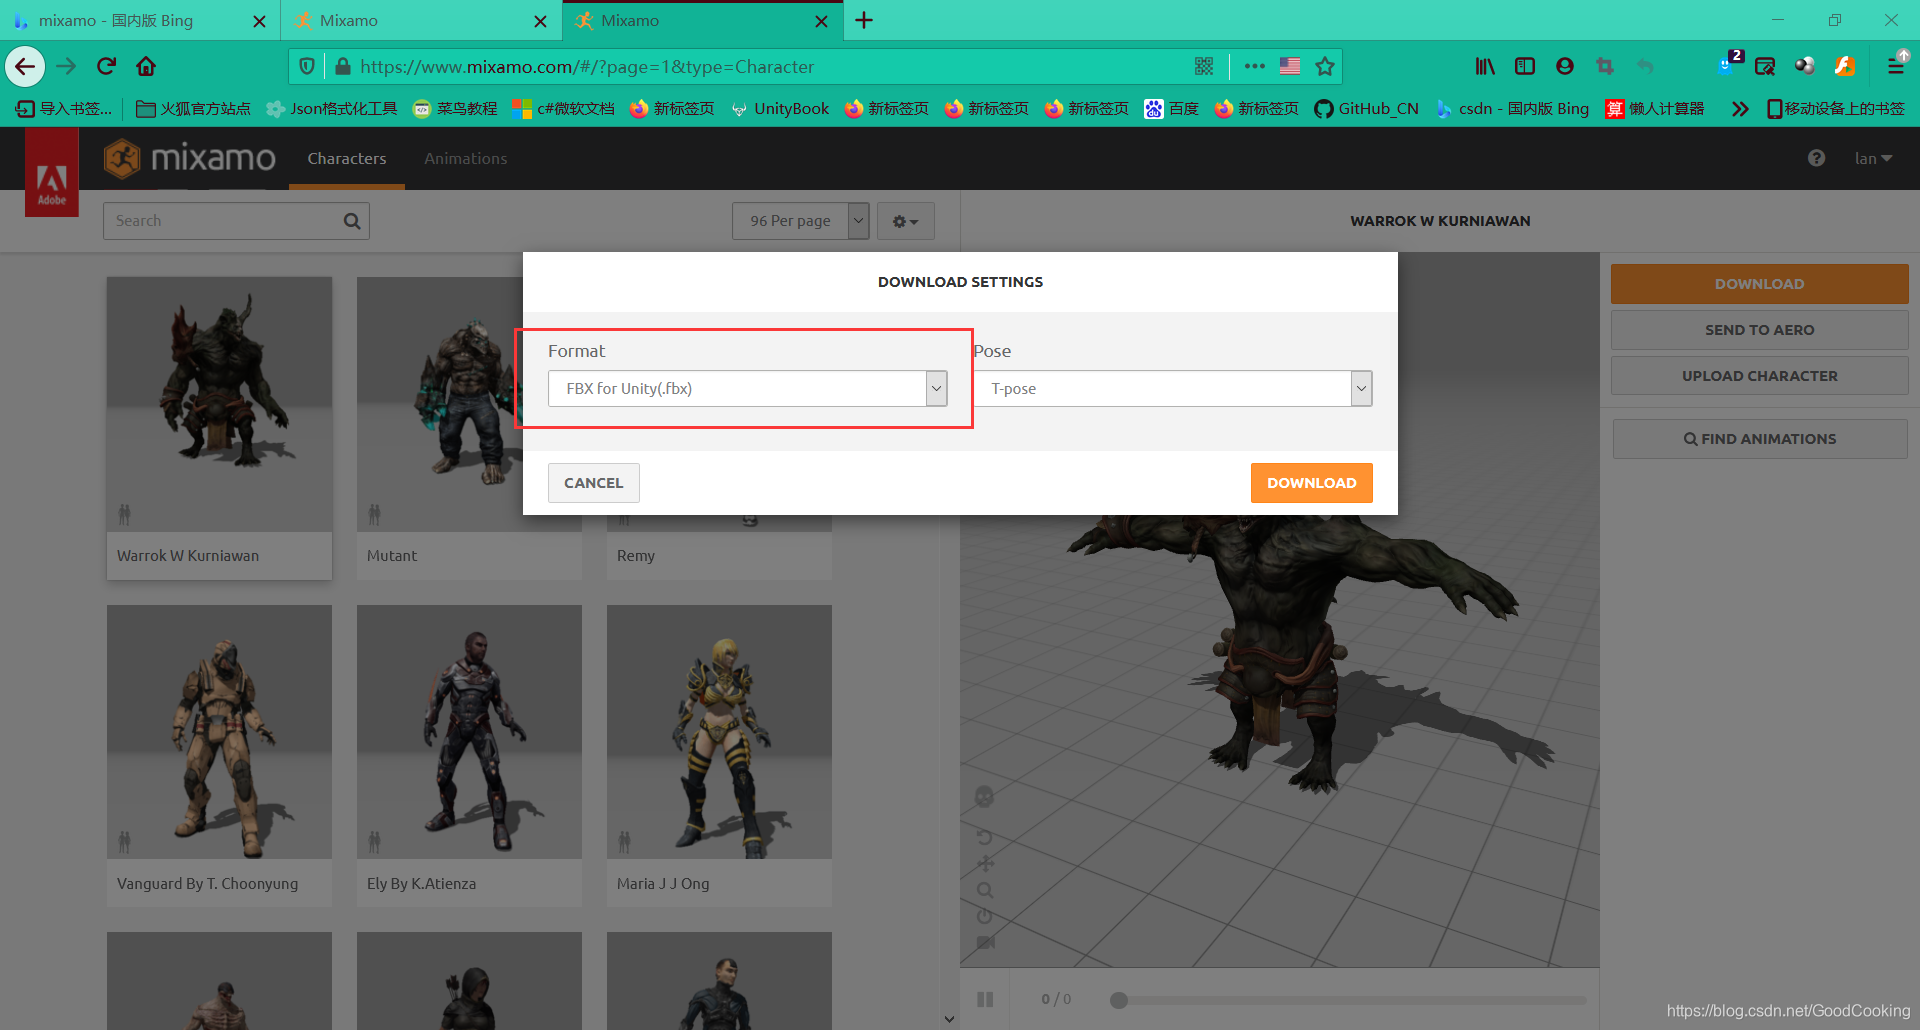Open 菜鸟教程 bookmark
1920x1030 pixels.
point(455,109)
